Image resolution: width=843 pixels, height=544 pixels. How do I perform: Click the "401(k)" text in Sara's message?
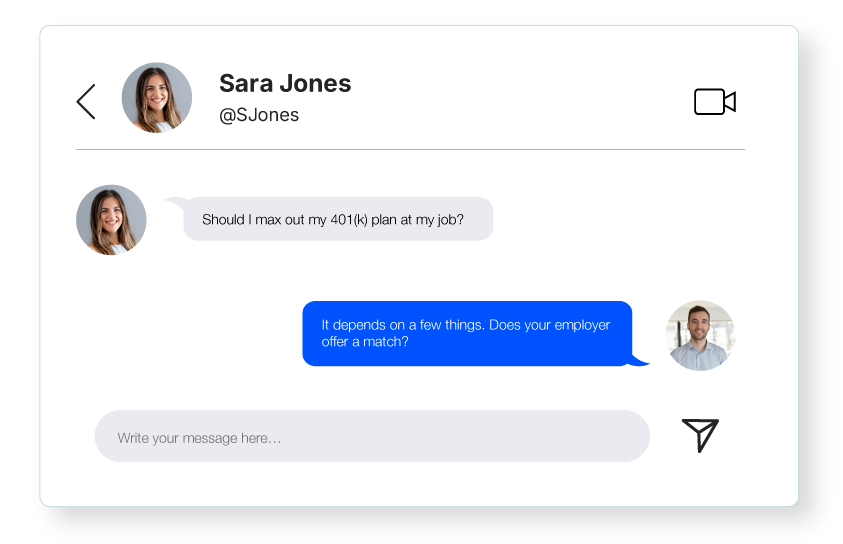point(349,220)
